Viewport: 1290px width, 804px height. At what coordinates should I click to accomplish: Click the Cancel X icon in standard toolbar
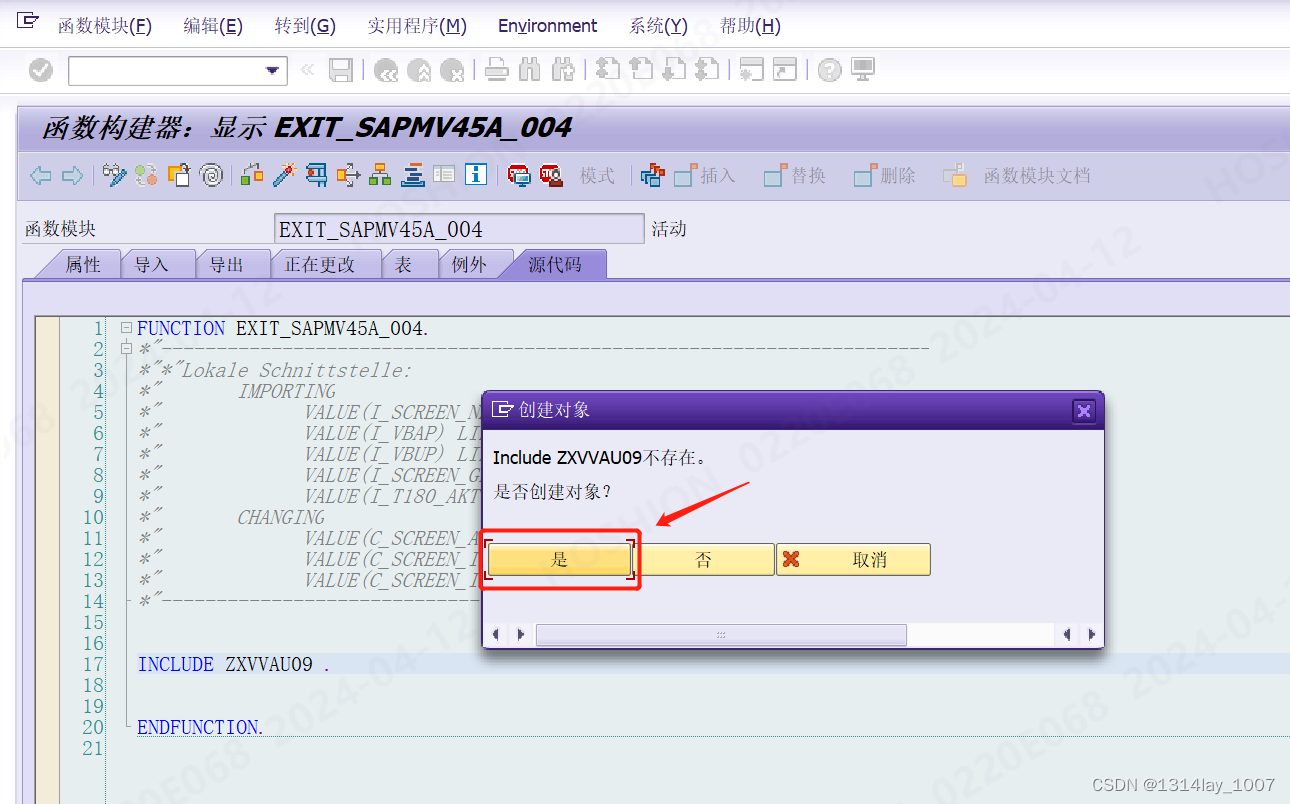point(452,70)
